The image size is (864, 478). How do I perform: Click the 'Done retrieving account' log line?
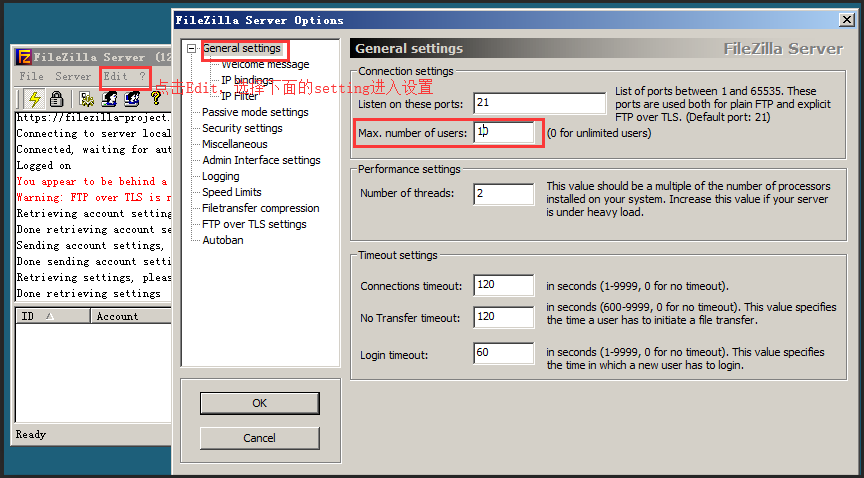pos(94,229)
